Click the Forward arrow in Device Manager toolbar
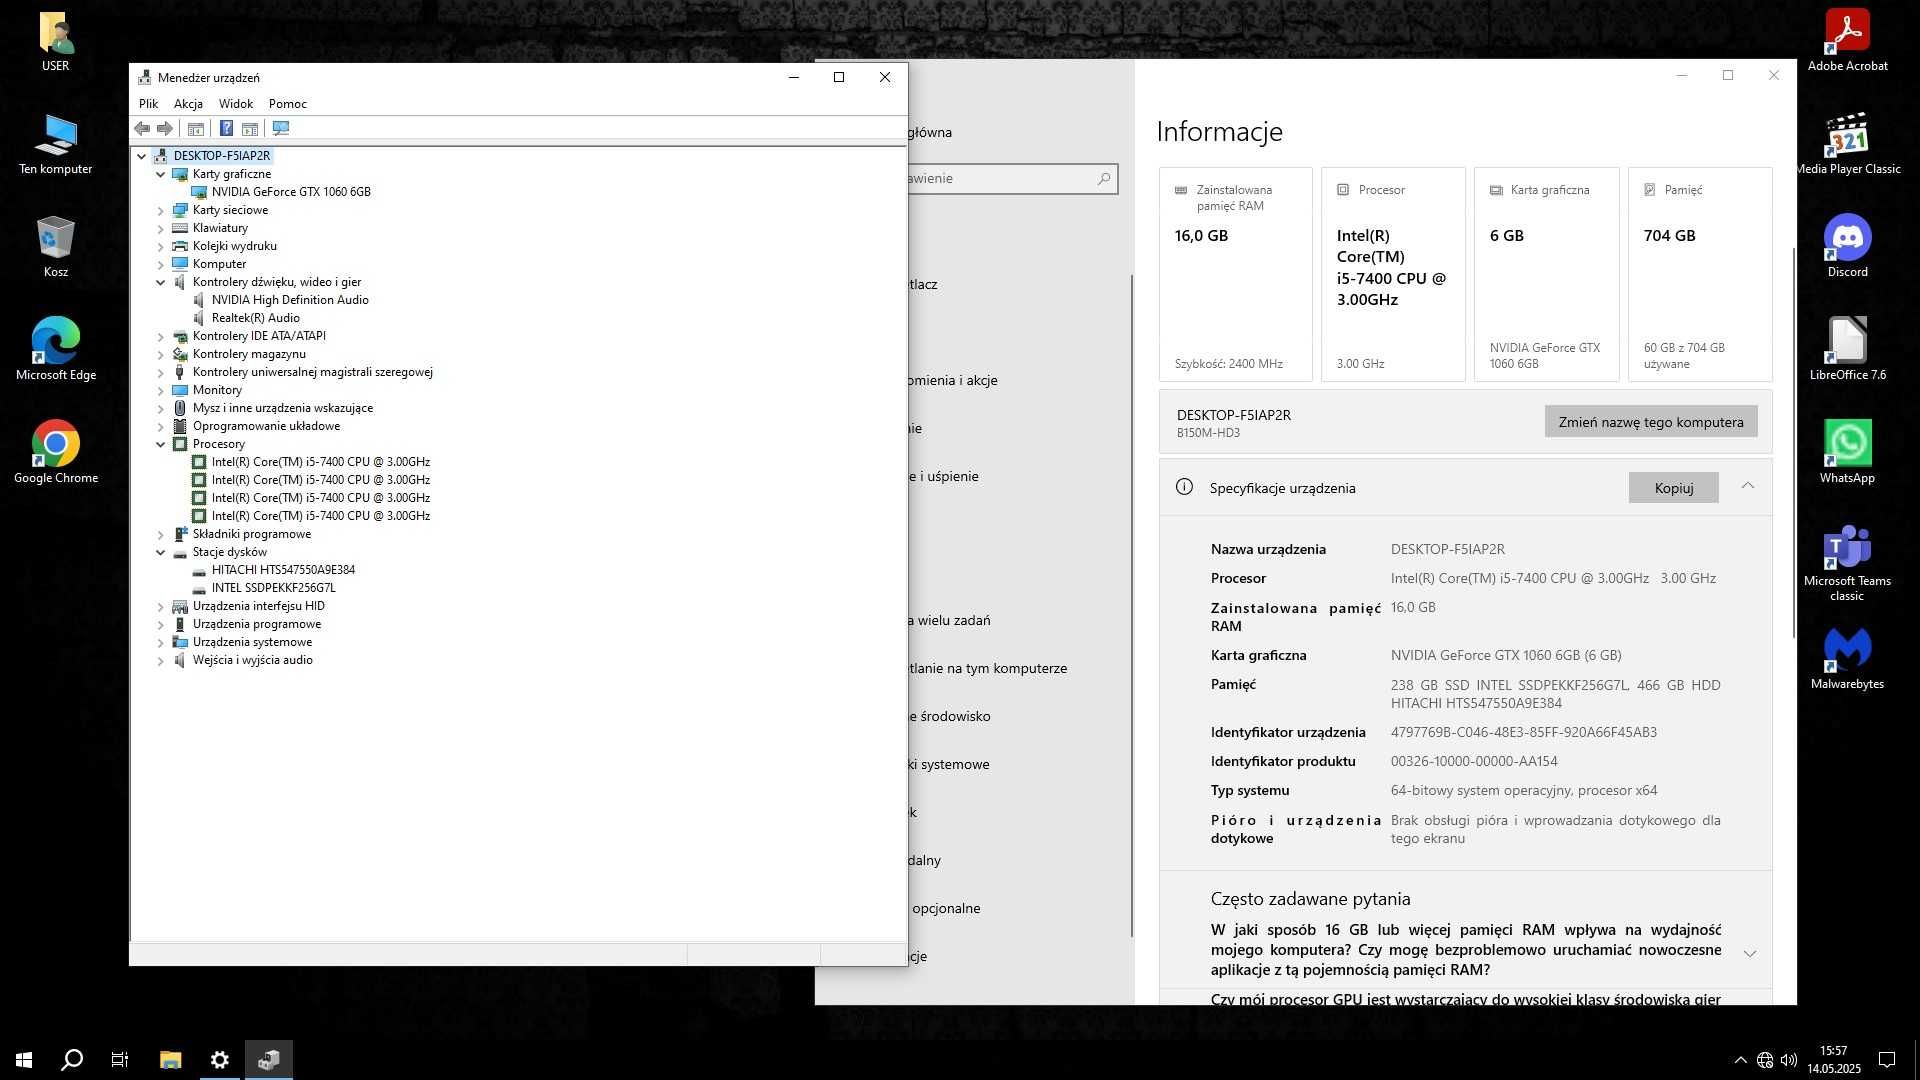The height and width of the screenshot is (1080, 1920). tap(165, 129)
